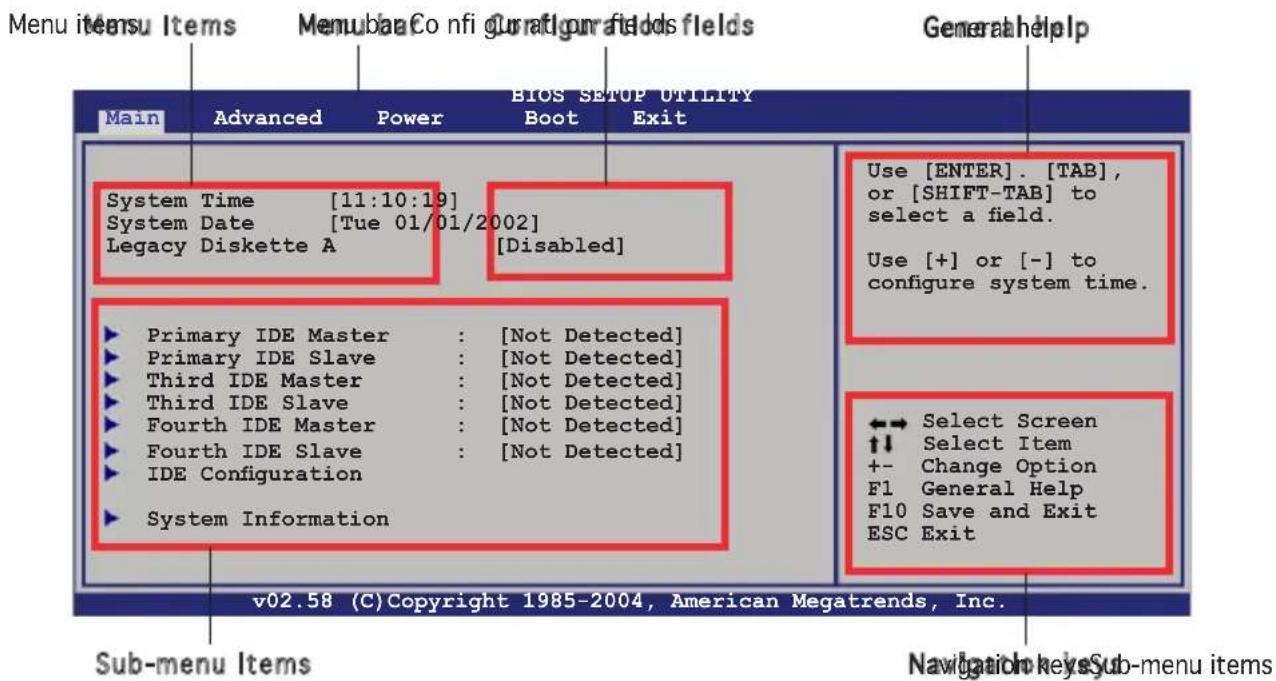The image size is (1276, 681).
Task: Open the Fourth IDE Master sub-menu label
Action: point(262,426)
